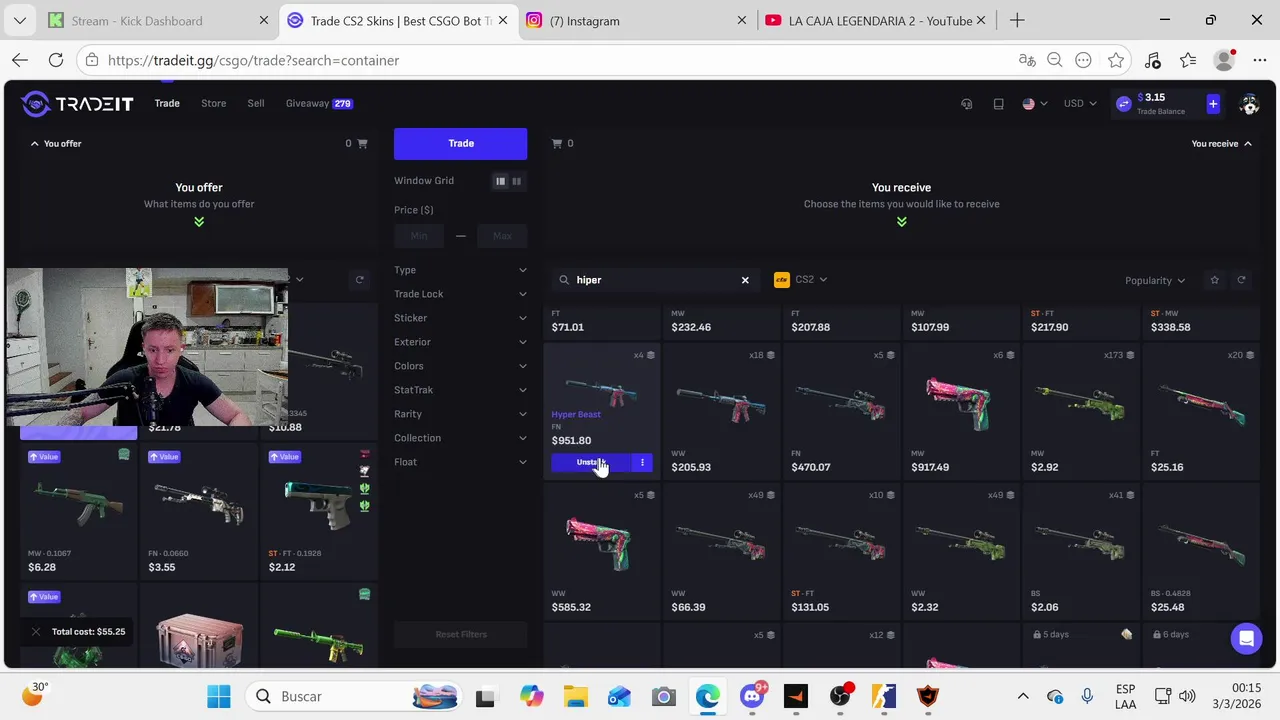Expand the StatTrak filter

[x=460, y=390]
